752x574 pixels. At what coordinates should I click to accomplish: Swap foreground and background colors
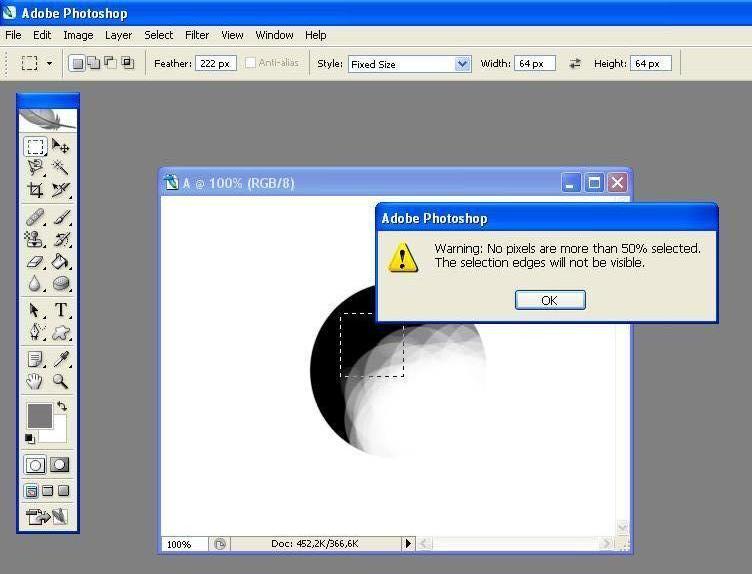coord(62,406)
